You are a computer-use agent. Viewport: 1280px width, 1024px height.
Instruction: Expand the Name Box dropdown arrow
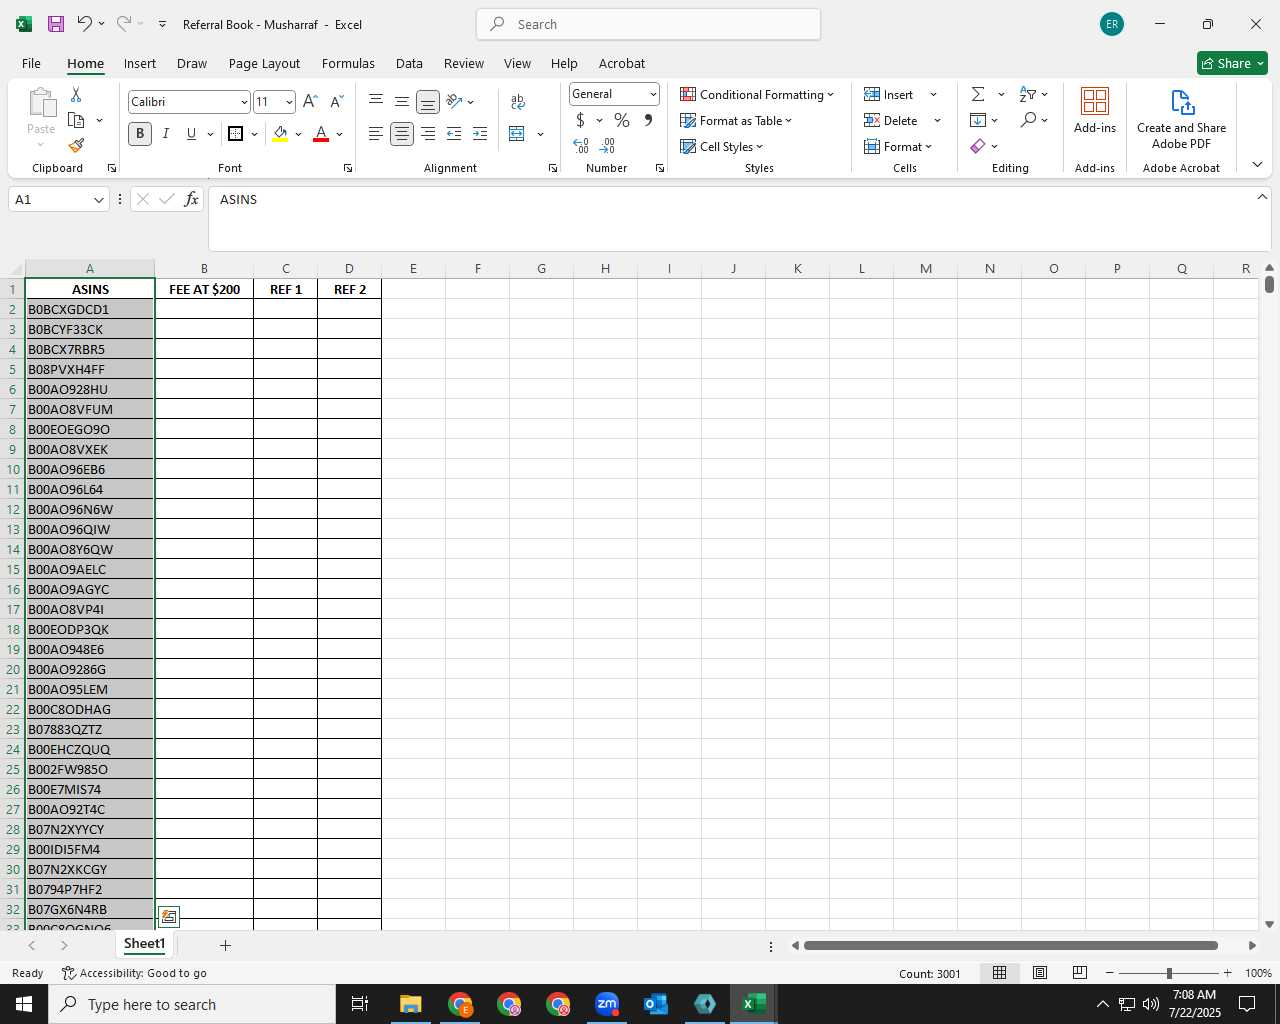(x=98, y=200)
